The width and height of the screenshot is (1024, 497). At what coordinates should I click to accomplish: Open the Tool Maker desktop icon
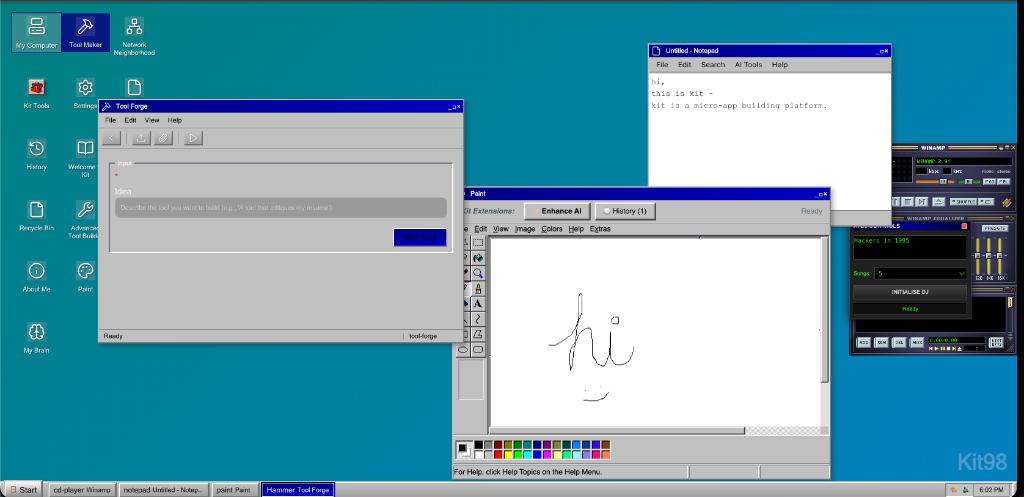pyautogui.click(x=86, y=32)
